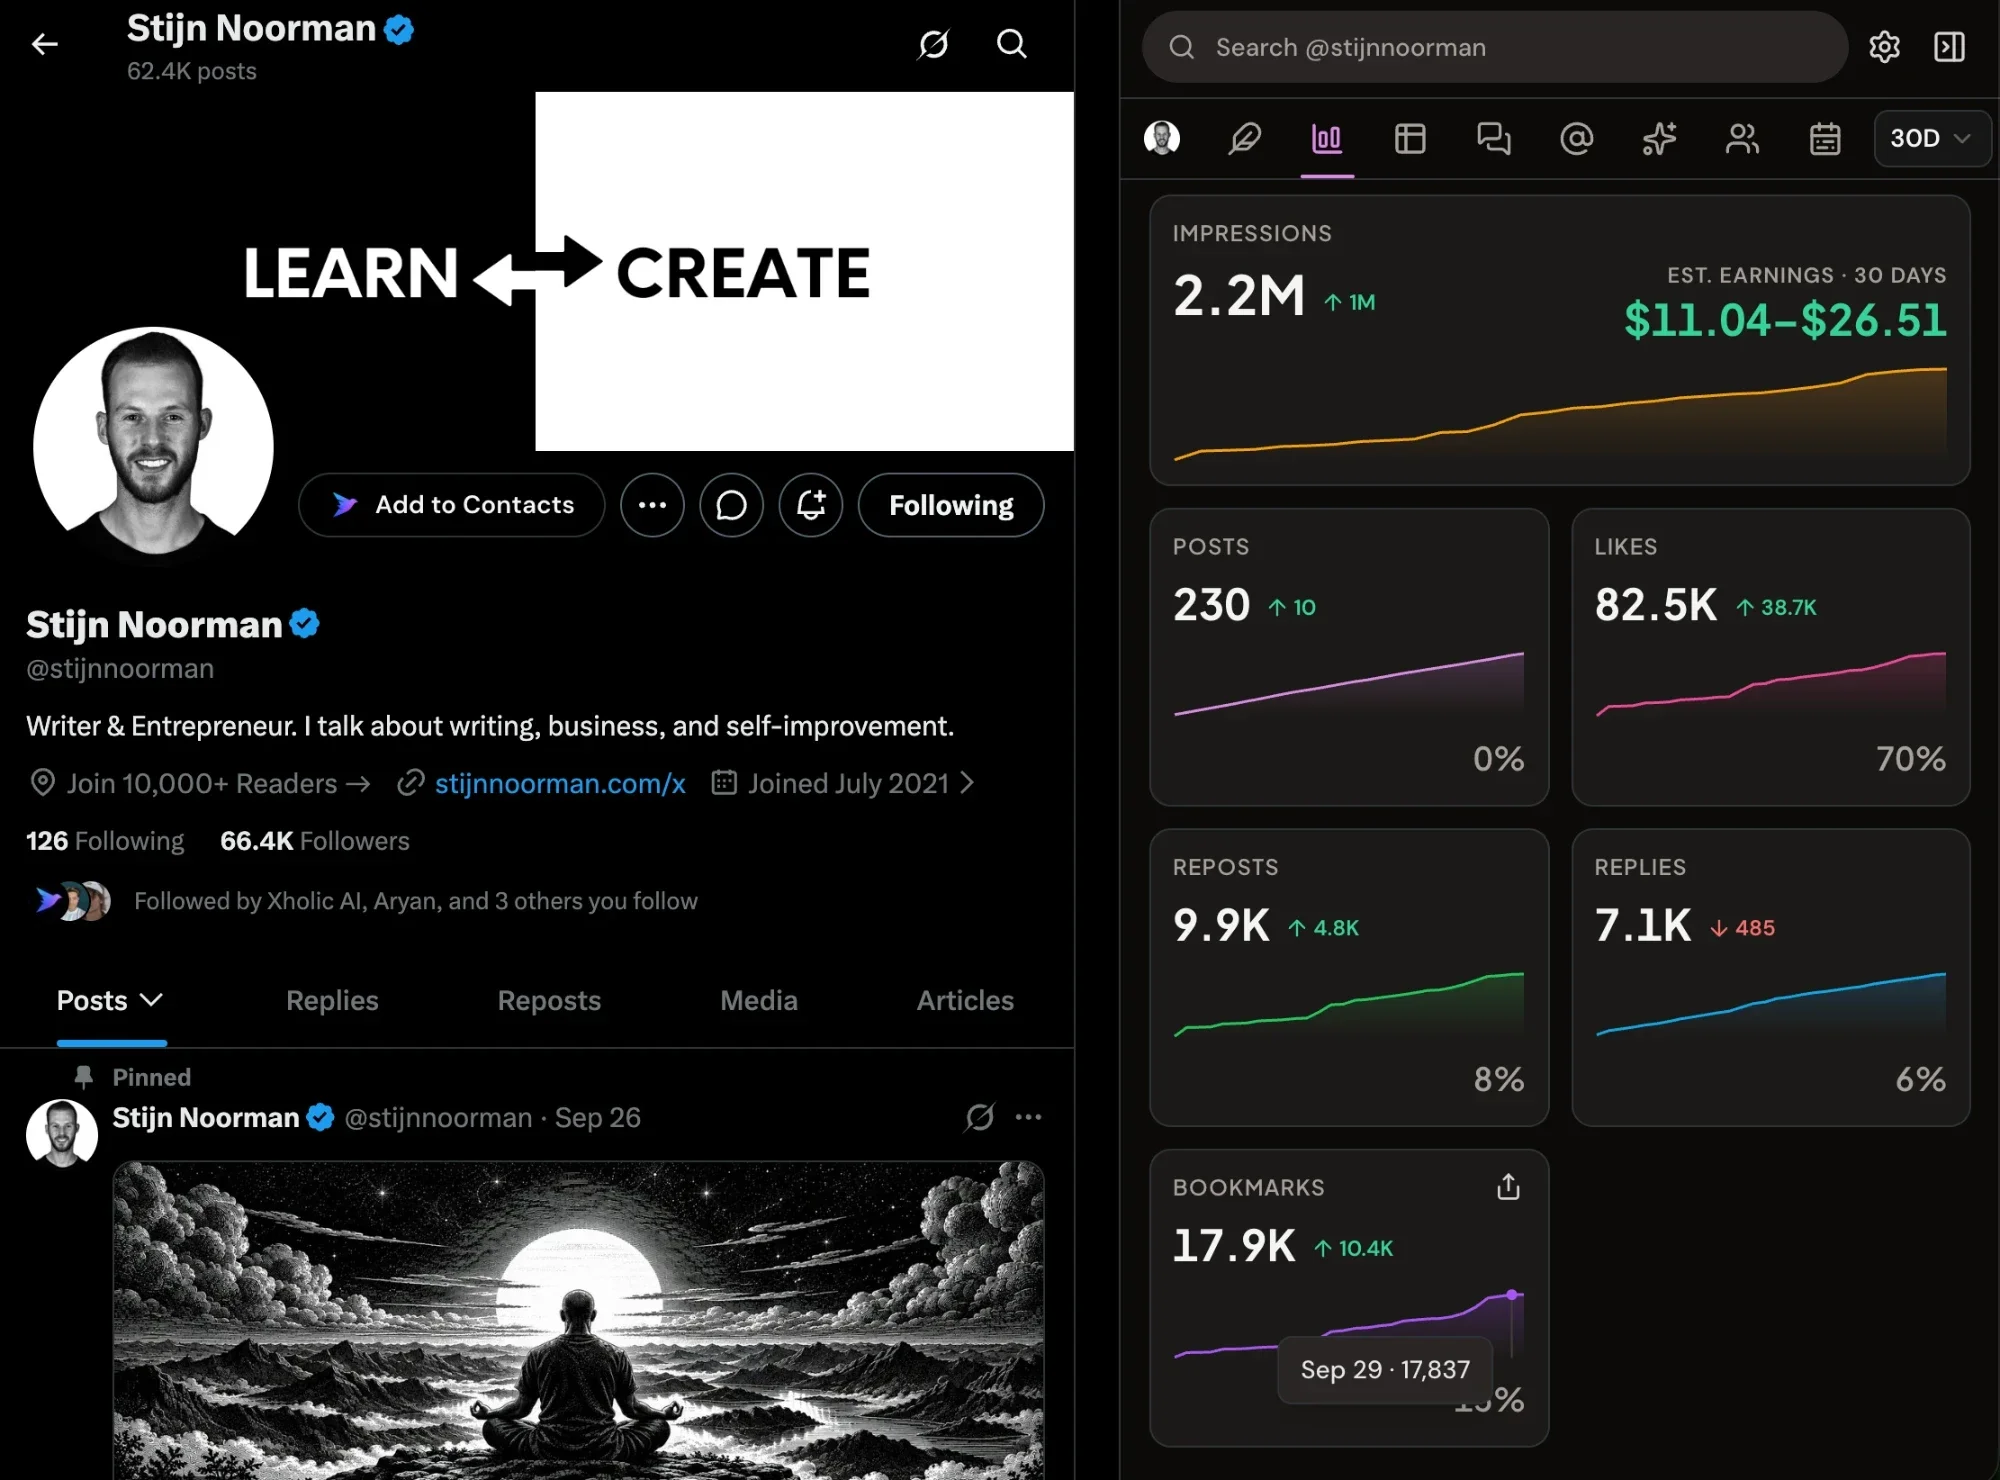Open the pinned post's more options menu
This screenshot has width=2000, height=1480.
pyautogui.click(x=1028, y=1117)
